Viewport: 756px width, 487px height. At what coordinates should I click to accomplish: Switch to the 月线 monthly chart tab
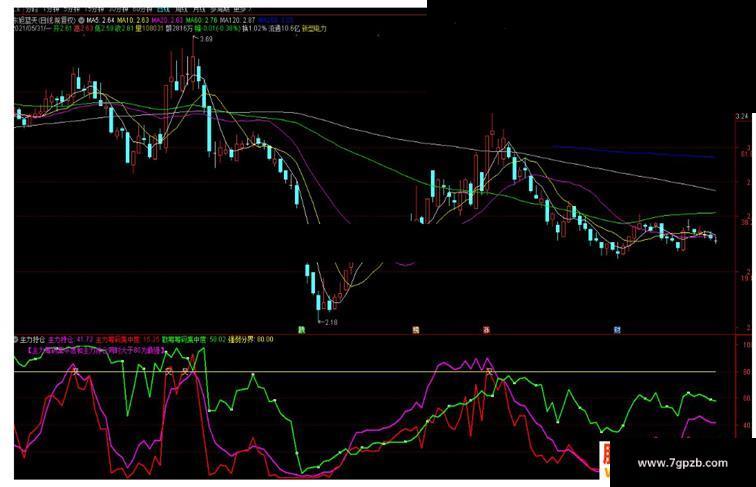pos(199,10)
